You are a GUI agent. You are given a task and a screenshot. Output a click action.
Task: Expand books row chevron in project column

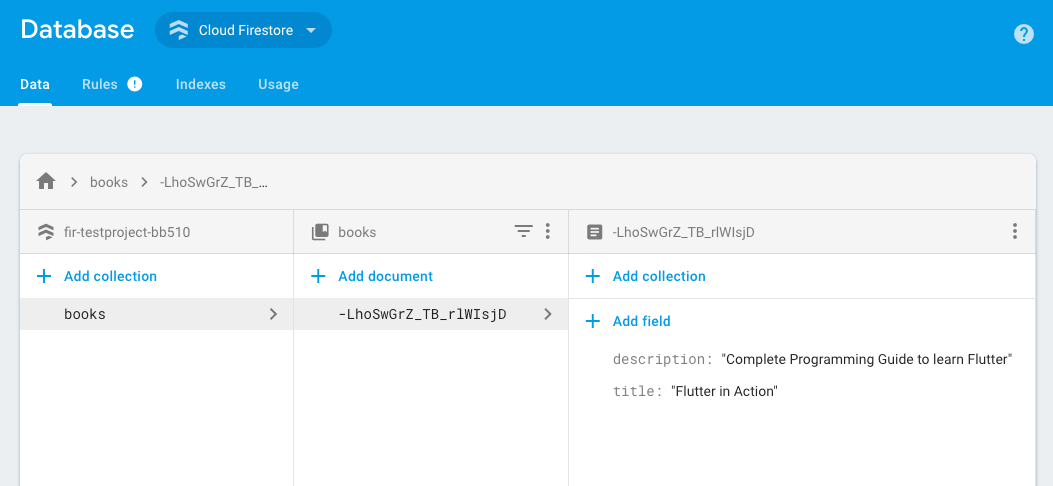pyautogui.click(x=273, y=313)
